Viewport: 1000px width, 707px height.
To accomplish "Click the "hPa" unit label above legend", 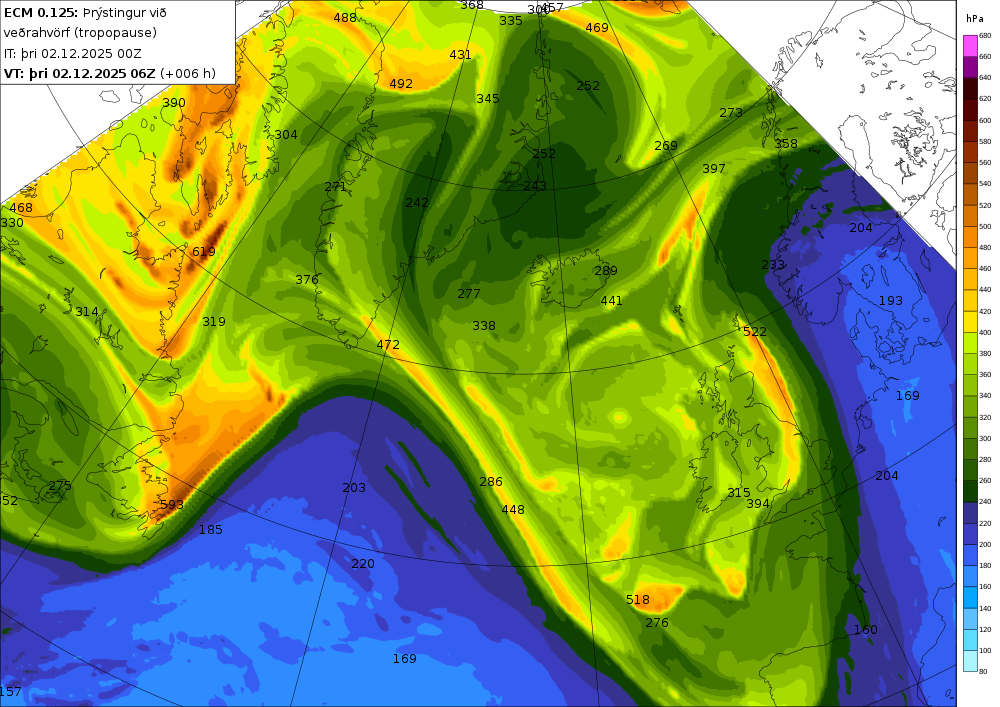I will click(974, 19).
